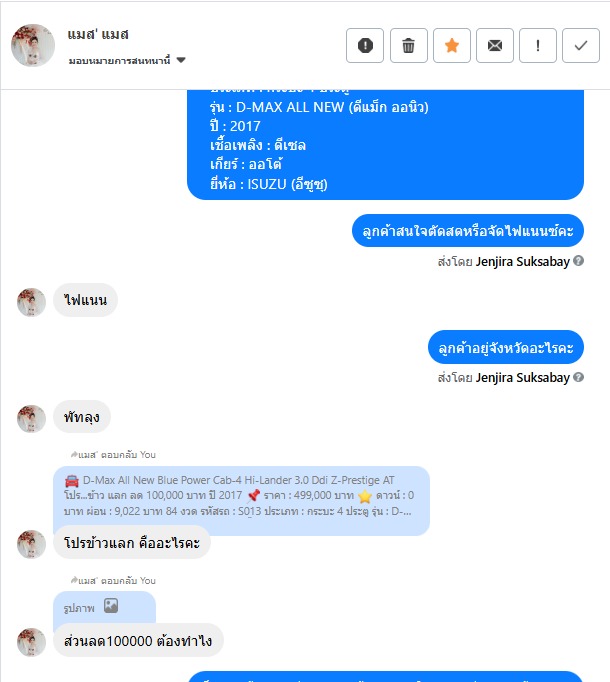Select the ส่วนลด100000 ต้องทำไง message

(x=138, y=641)
